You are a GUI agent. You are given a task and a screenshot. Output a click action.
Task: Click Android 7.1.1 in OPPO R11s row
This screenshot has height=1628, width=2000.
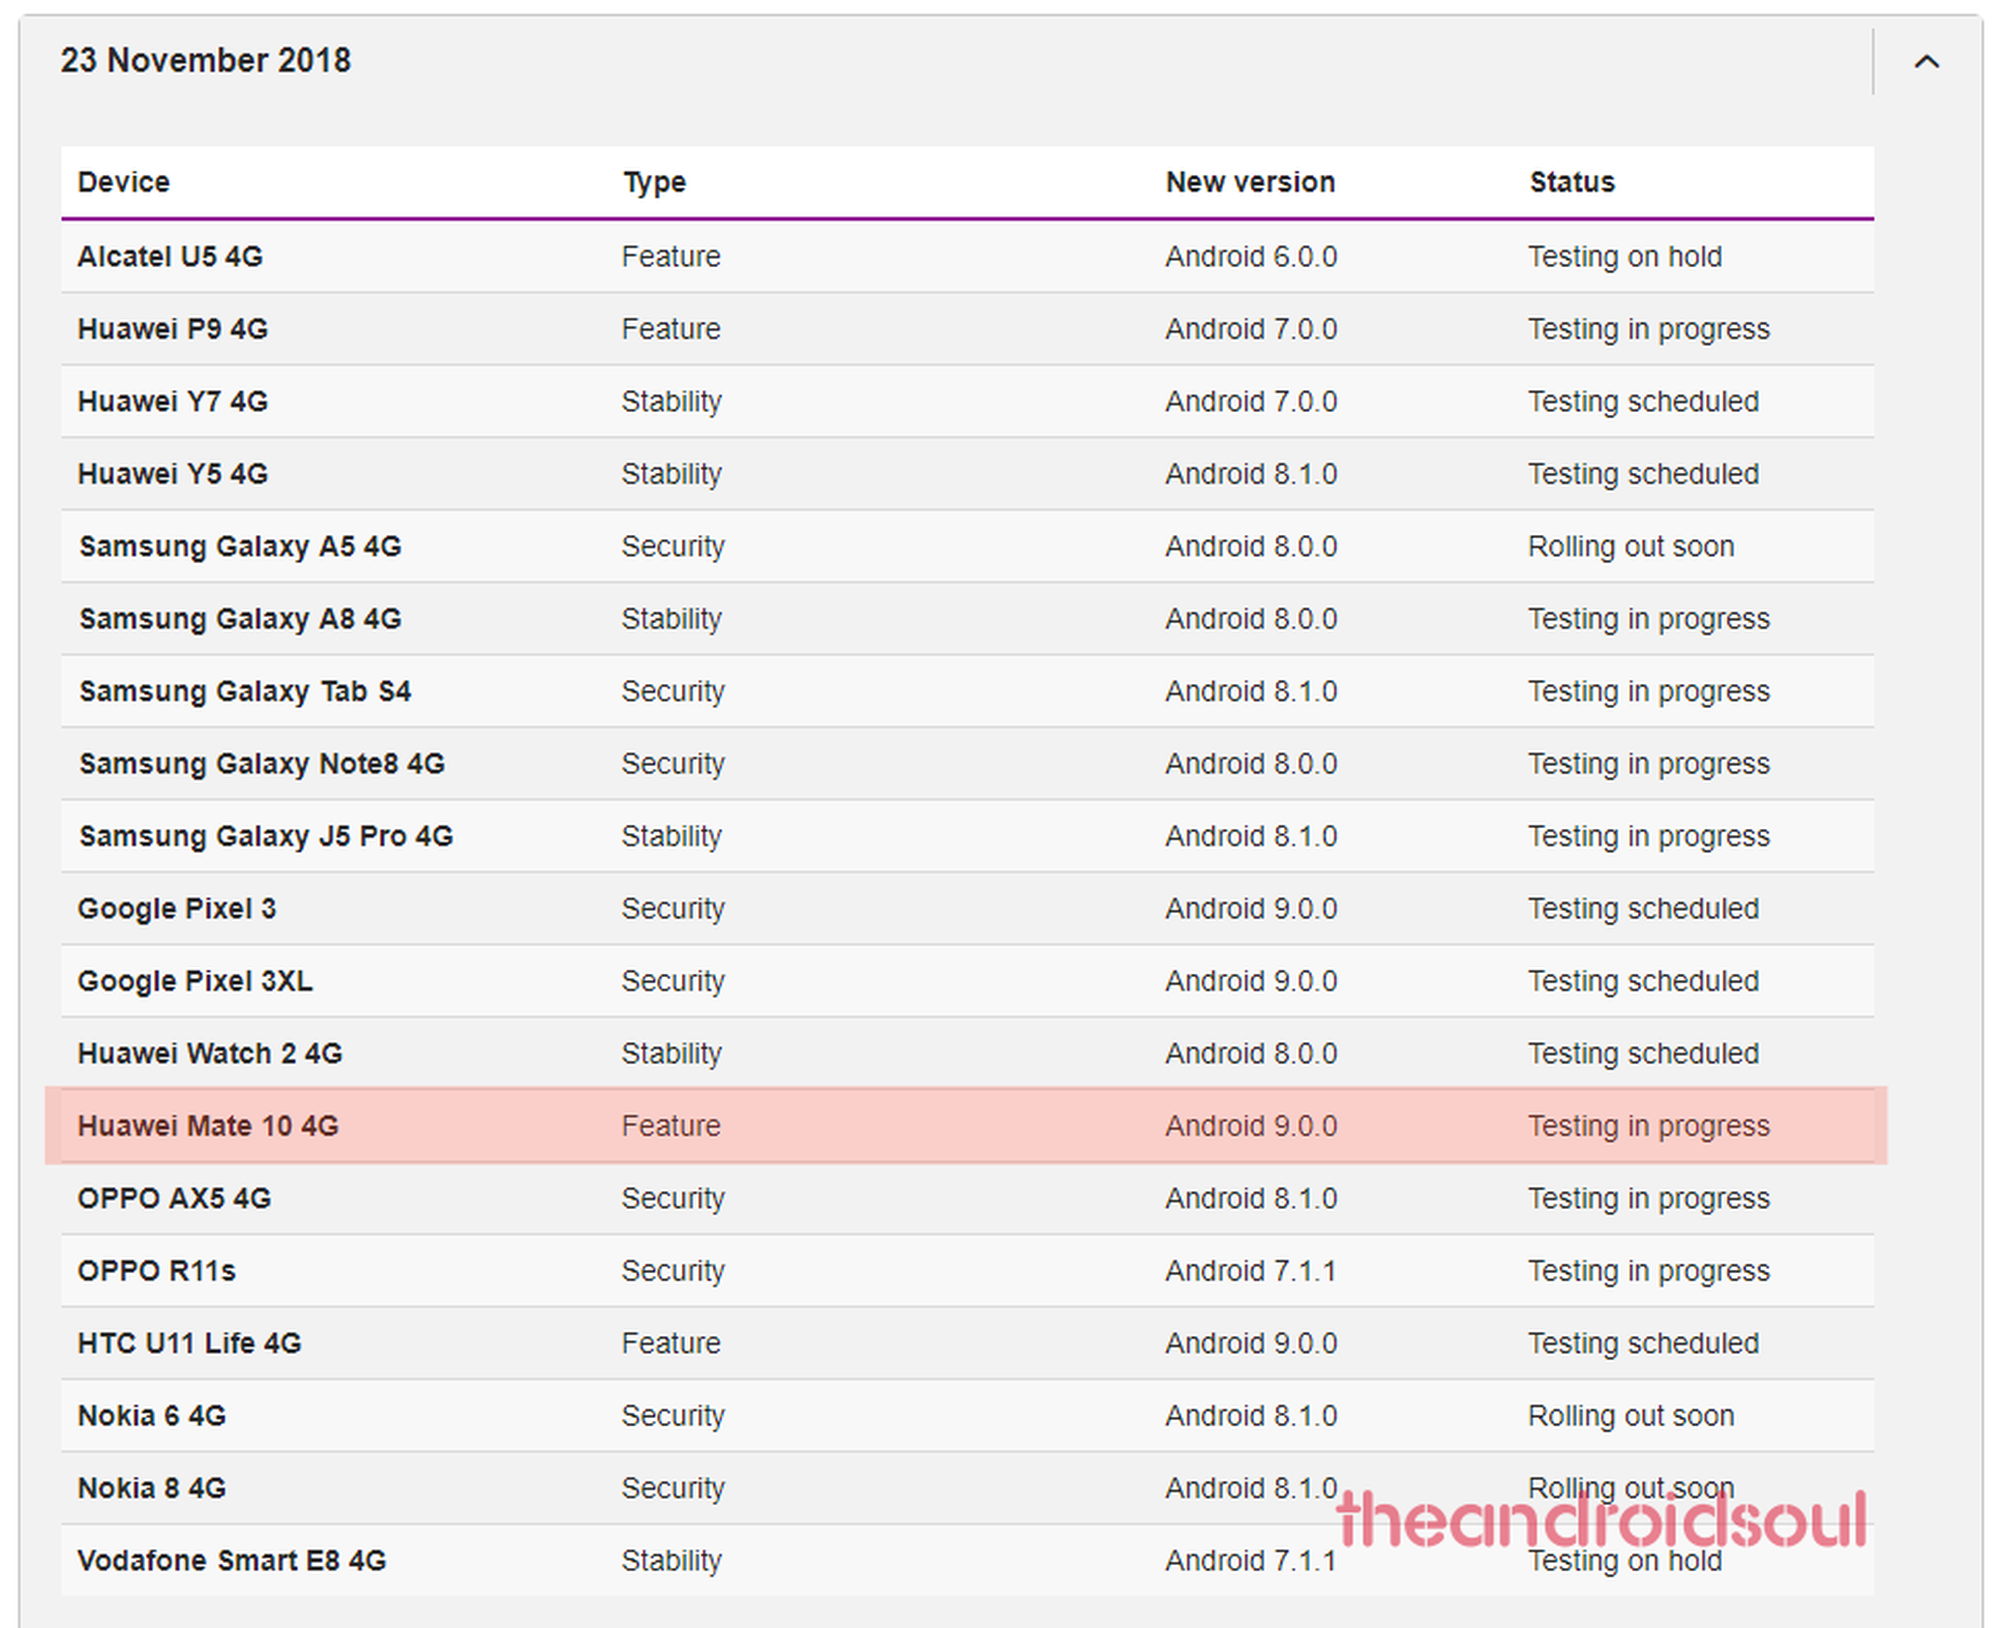click(1251, 1271)
